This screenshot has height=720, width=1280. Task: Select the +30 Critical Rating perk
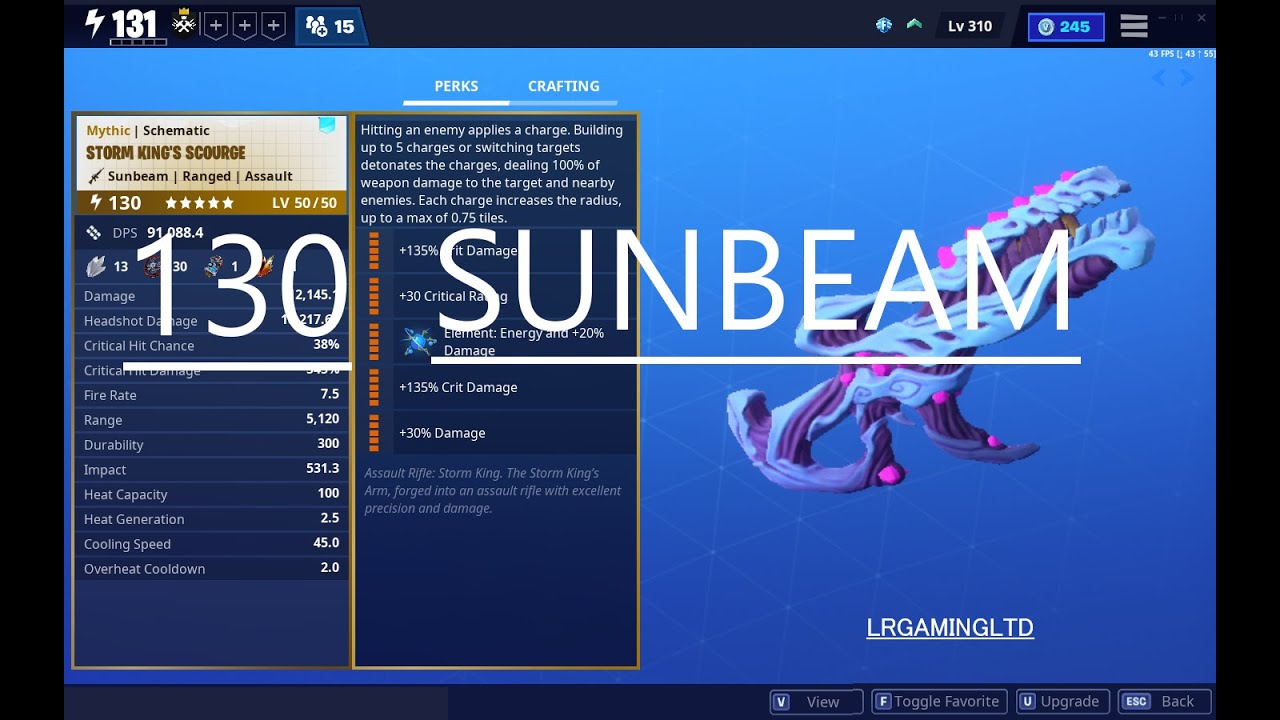(515, 296)
